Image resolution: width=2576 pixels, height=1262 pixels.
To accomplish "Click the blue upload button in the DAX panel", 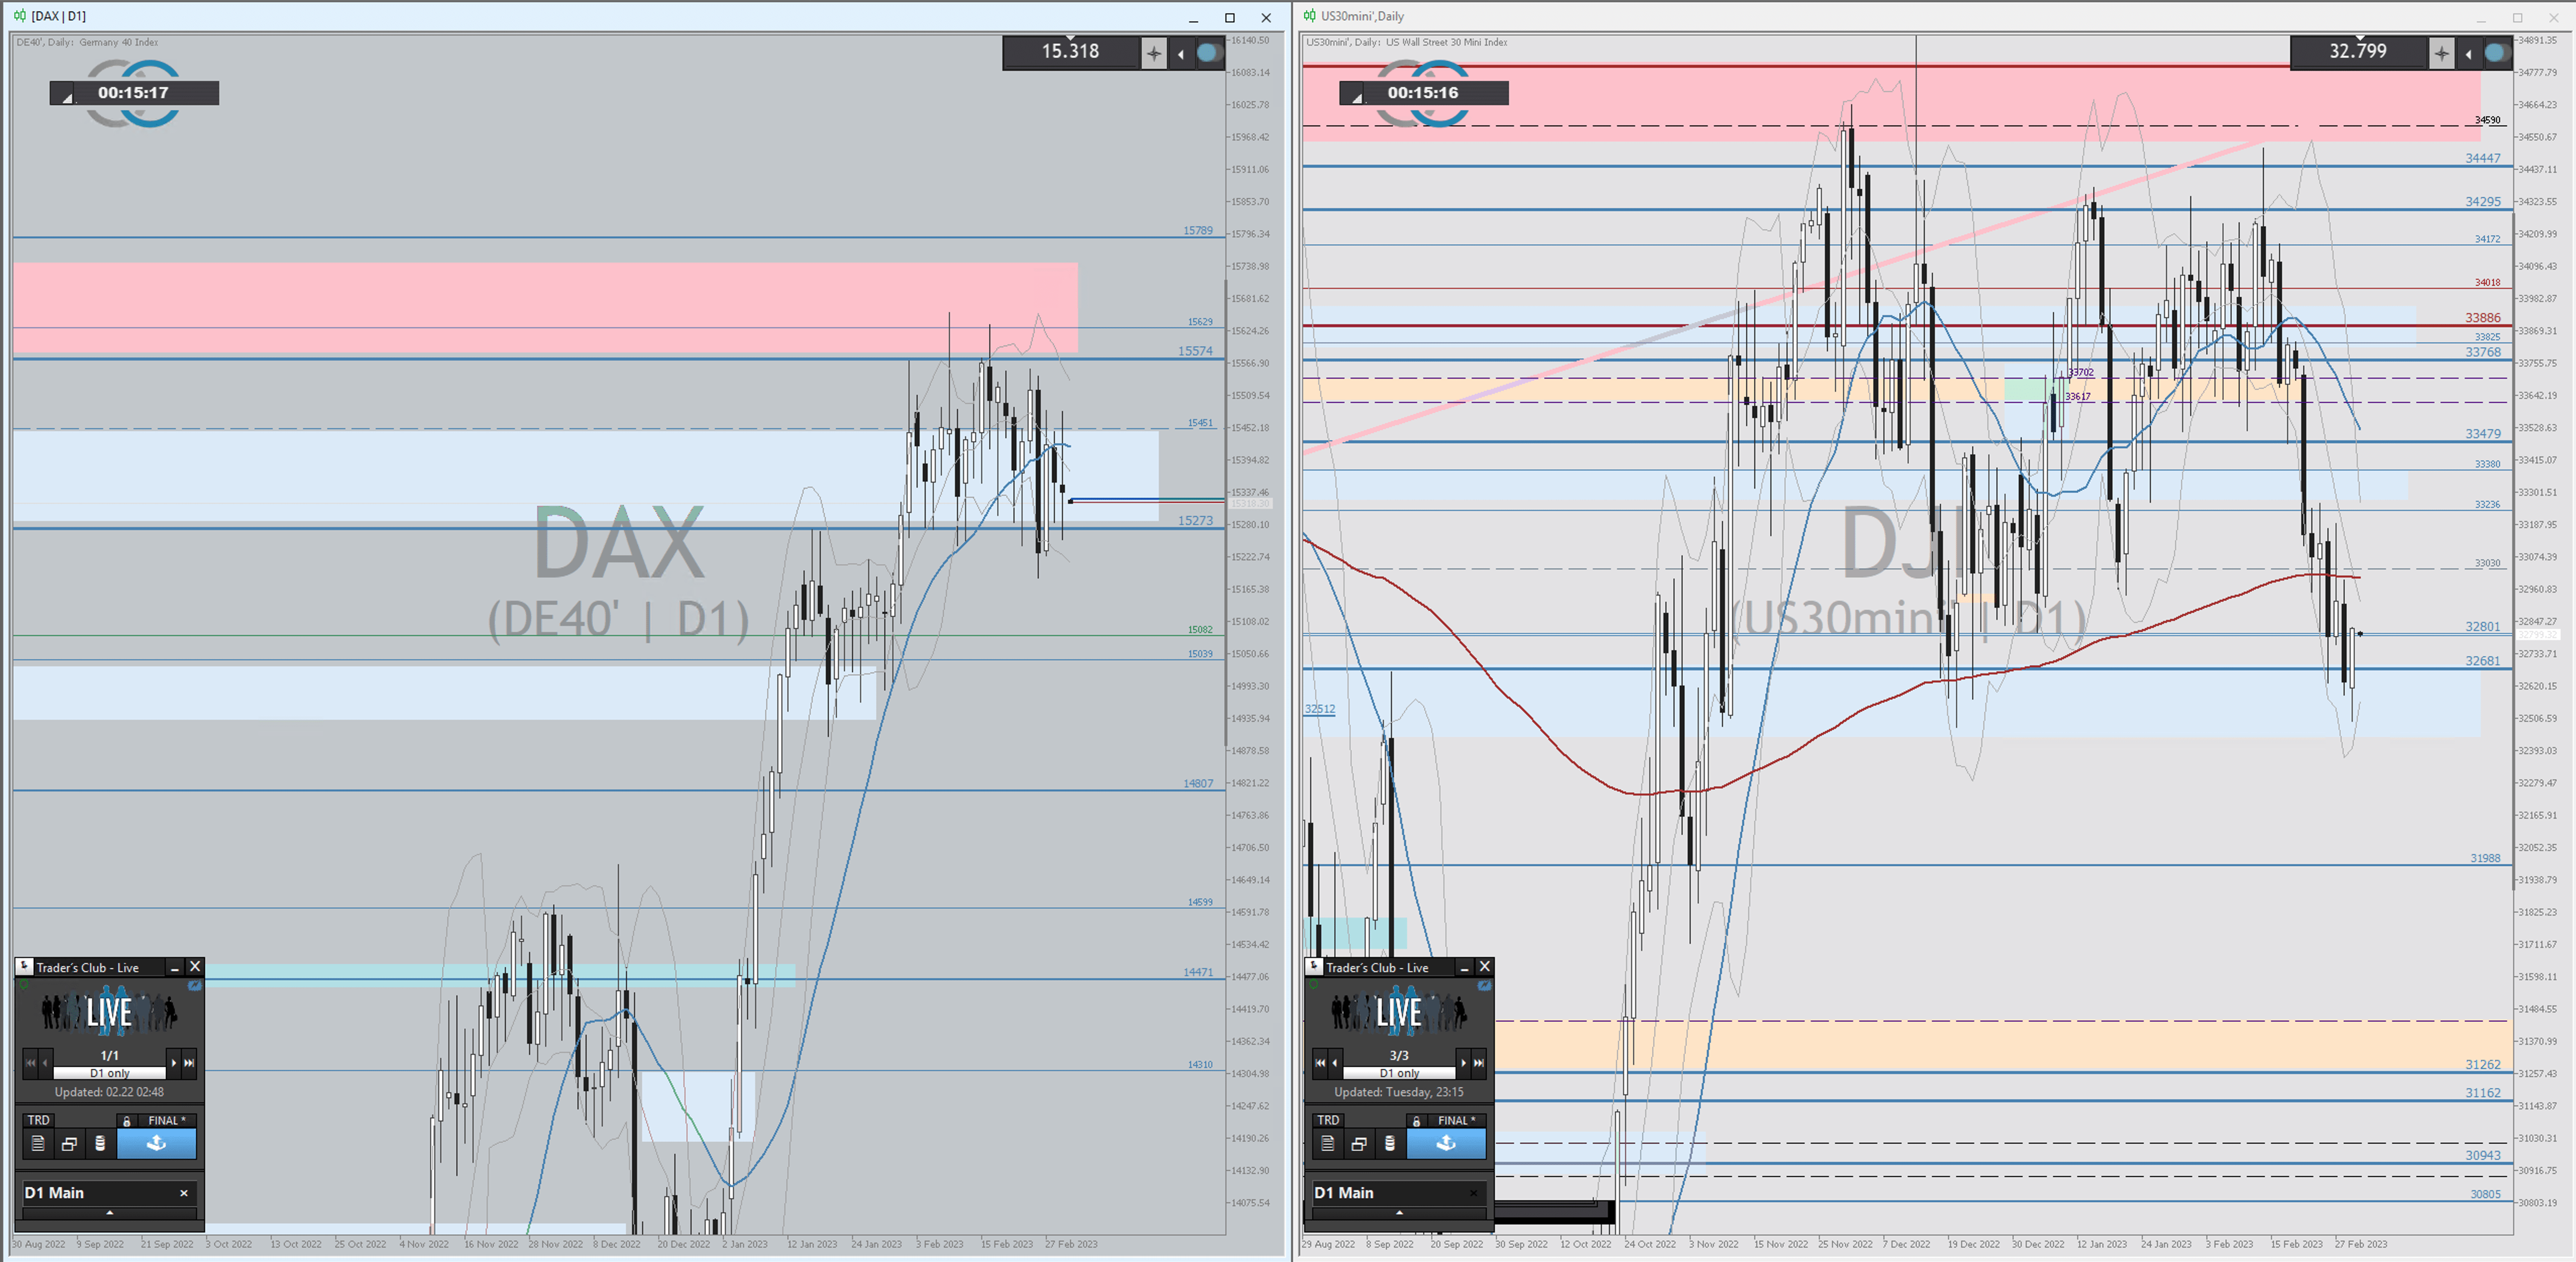I will click(157, 1143).
